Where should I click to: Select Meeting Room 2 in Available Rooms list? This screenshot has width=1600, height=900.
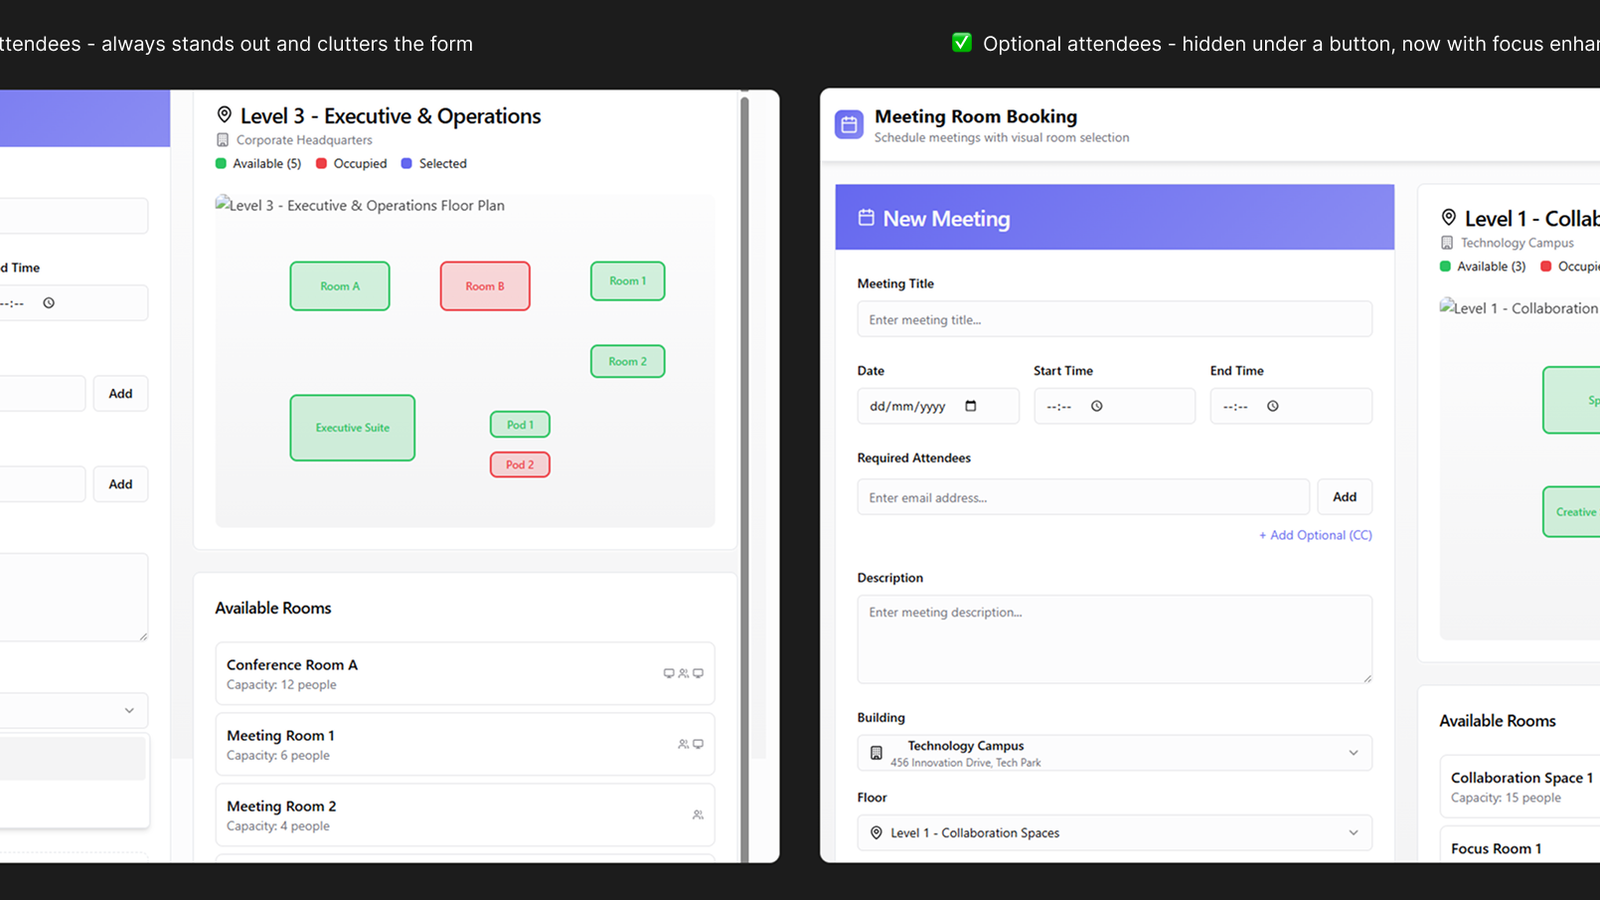465,815
